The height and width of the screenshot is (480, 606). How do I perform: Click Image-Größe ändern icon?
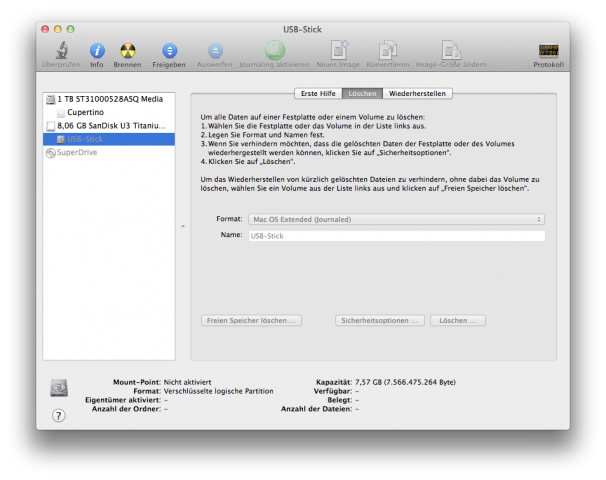[451, 50]
